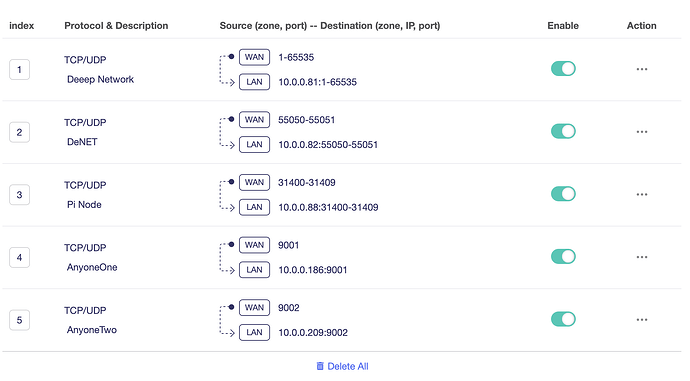The height and width of the screenshot is (381, 690).
Task: Open action menu for Pi Node rule
Action: pyautogui.click(x=642, y=194)
